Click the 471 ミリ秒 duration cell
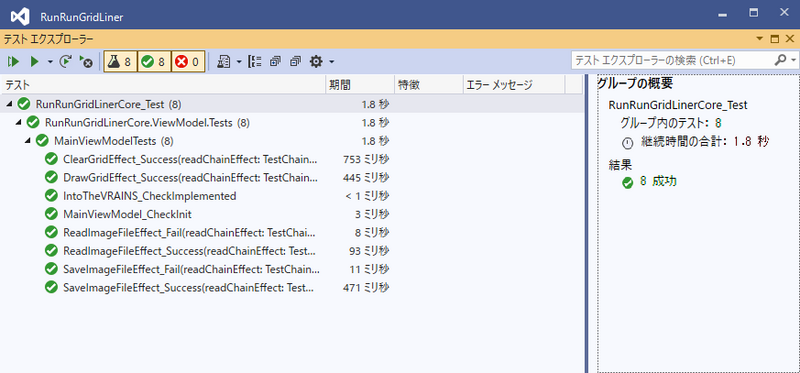 click(x=366, y=287)
